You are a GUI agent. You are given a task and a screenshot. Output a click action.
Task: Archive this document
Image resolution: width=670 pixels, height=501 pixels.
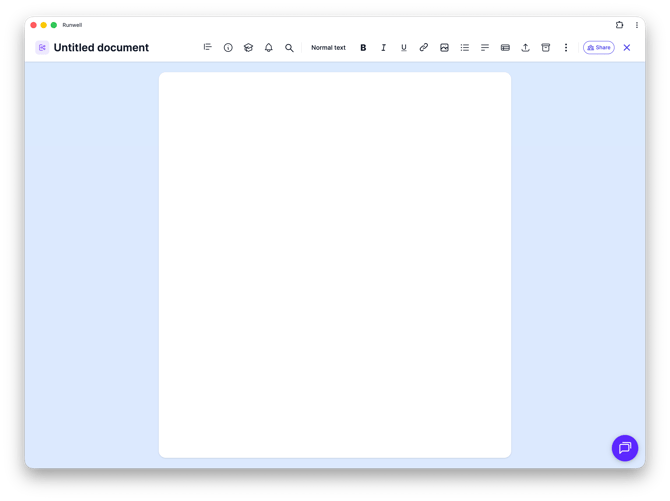546,47
